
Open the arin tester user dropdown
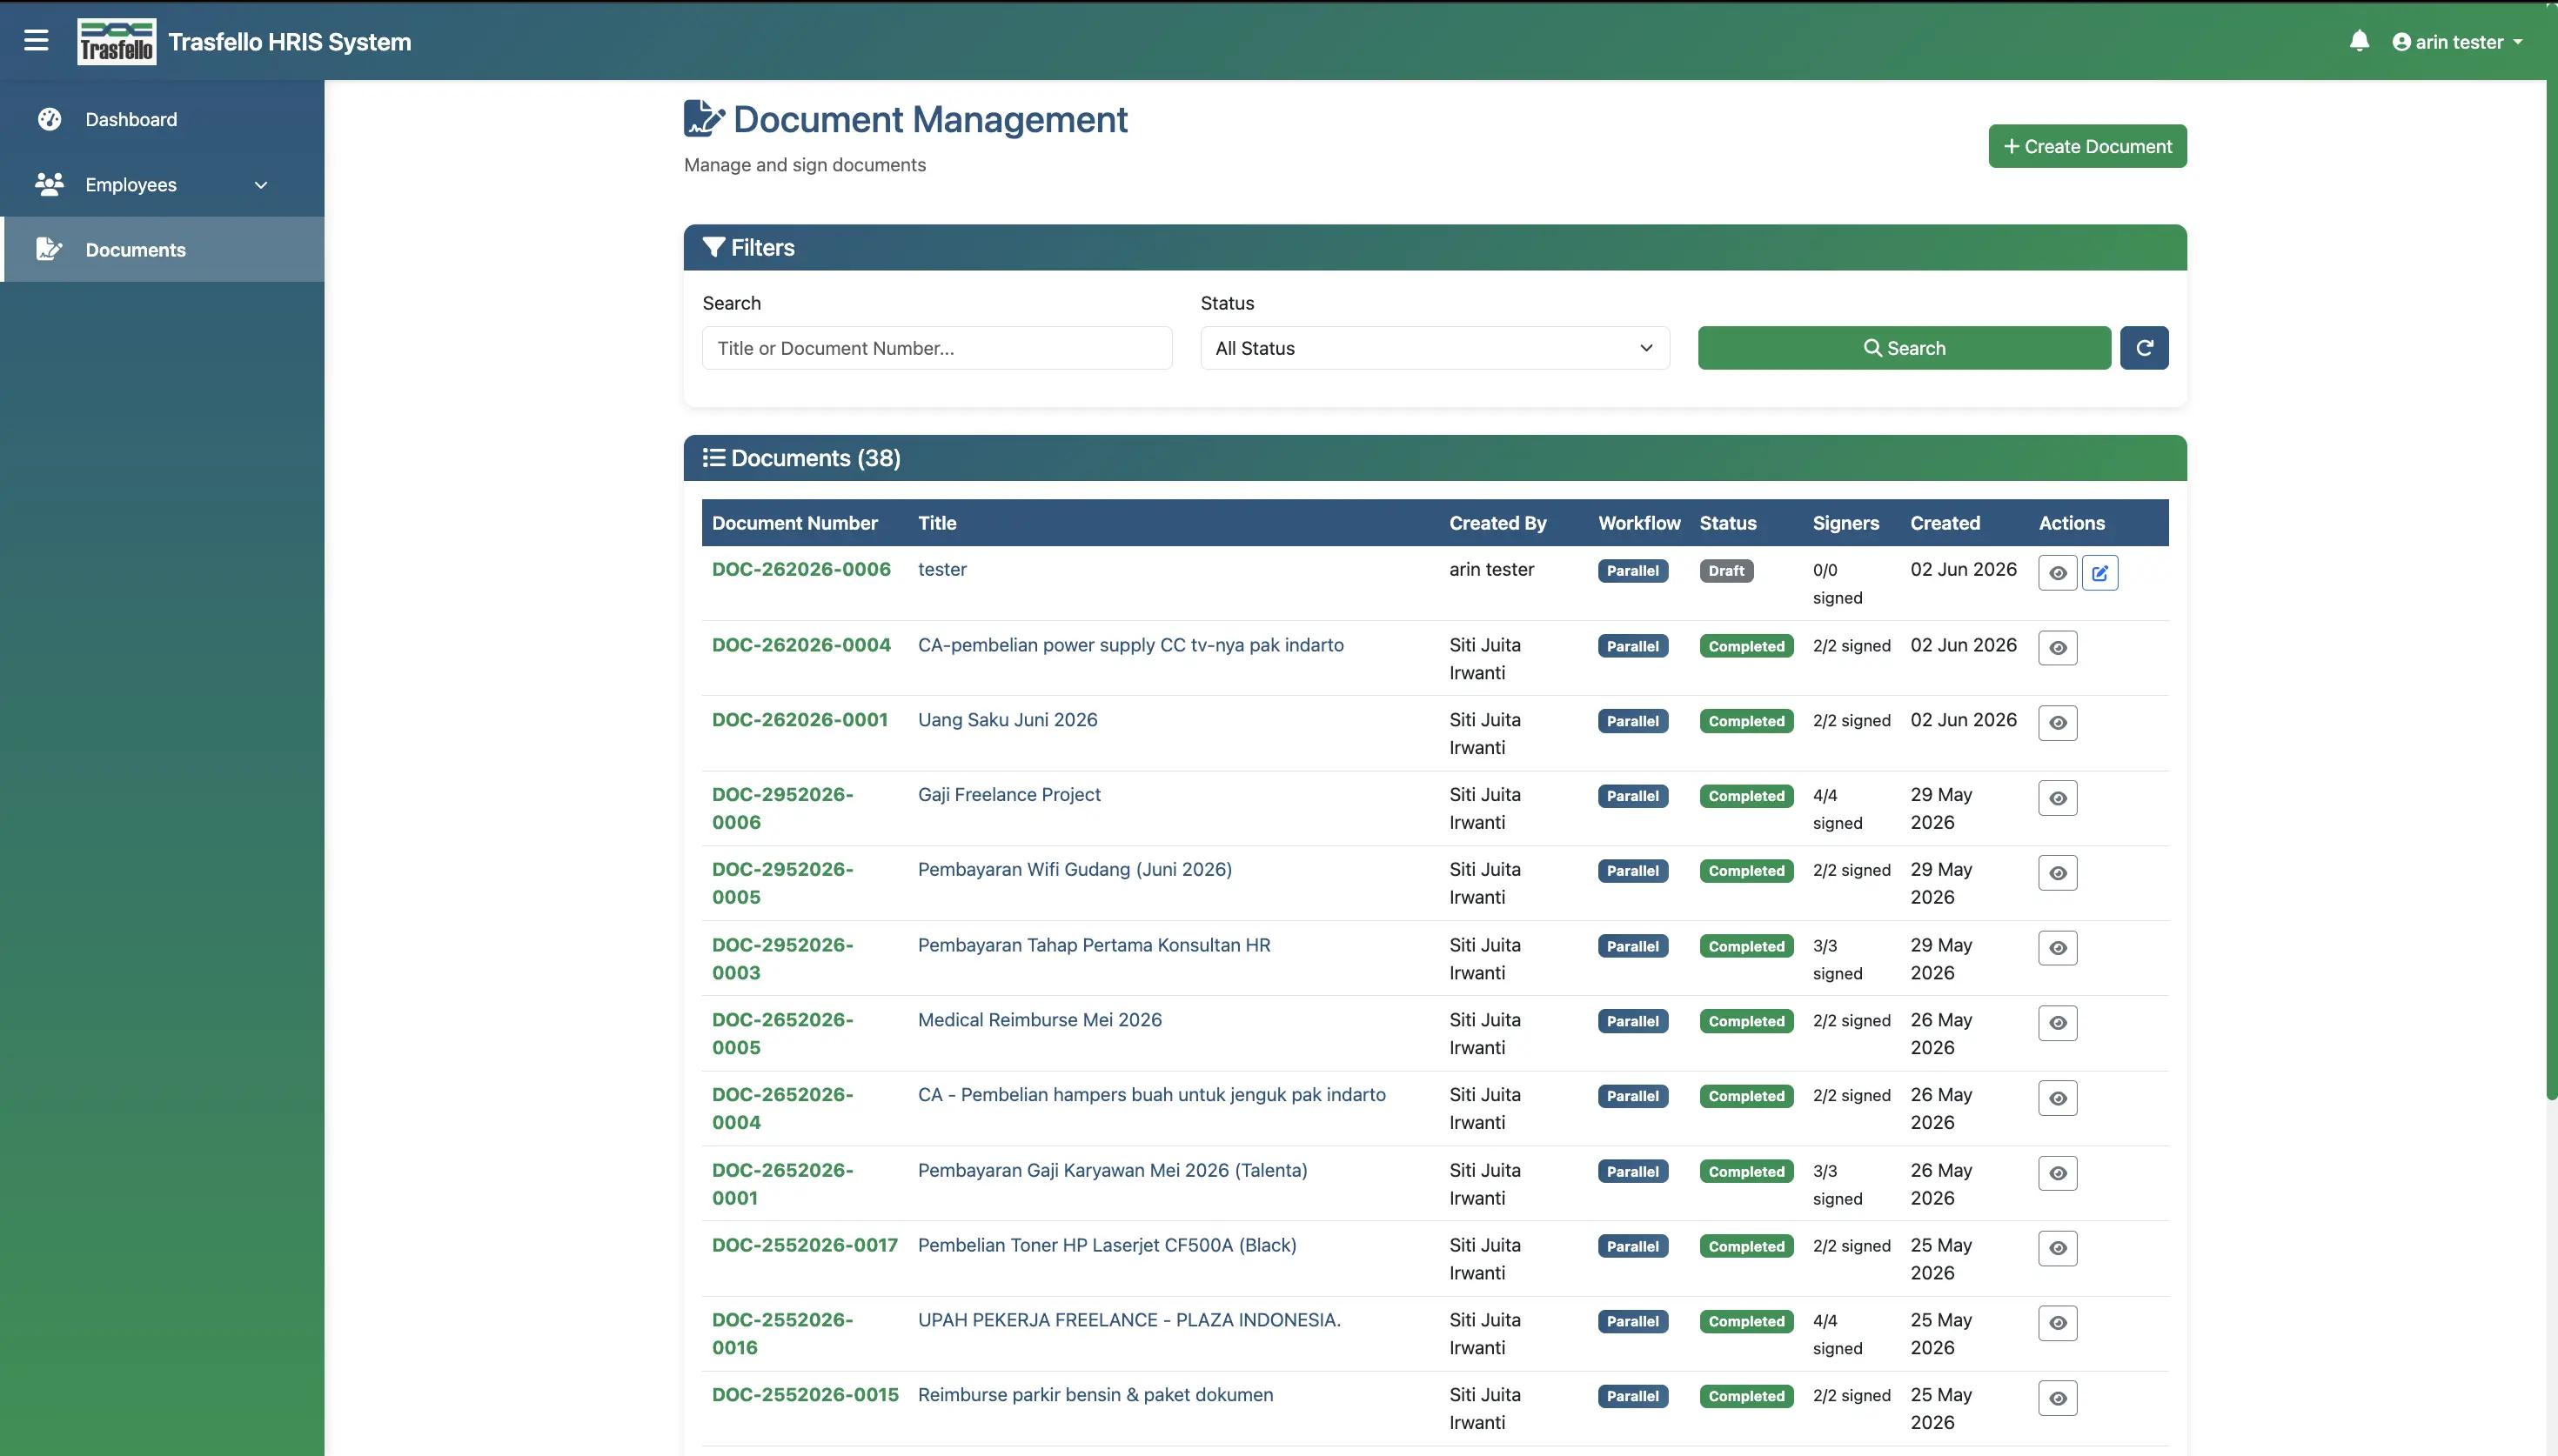pos(2457,42)
